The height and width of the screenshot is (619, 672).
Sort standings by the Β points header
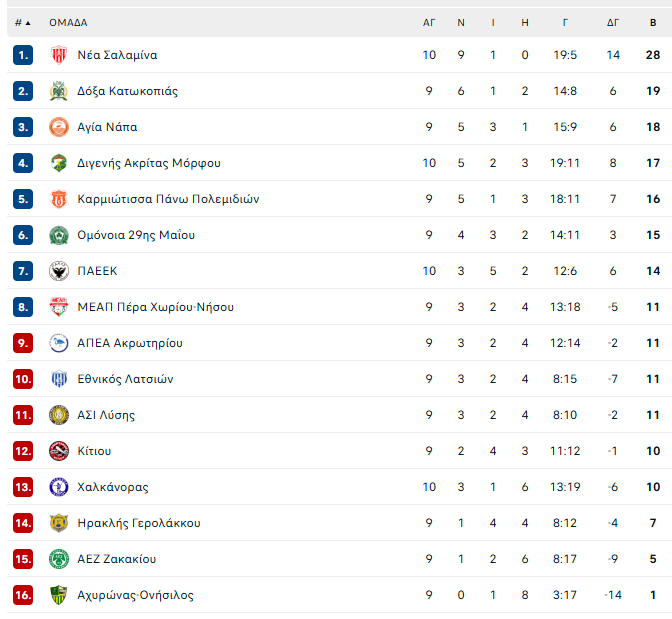653,22
